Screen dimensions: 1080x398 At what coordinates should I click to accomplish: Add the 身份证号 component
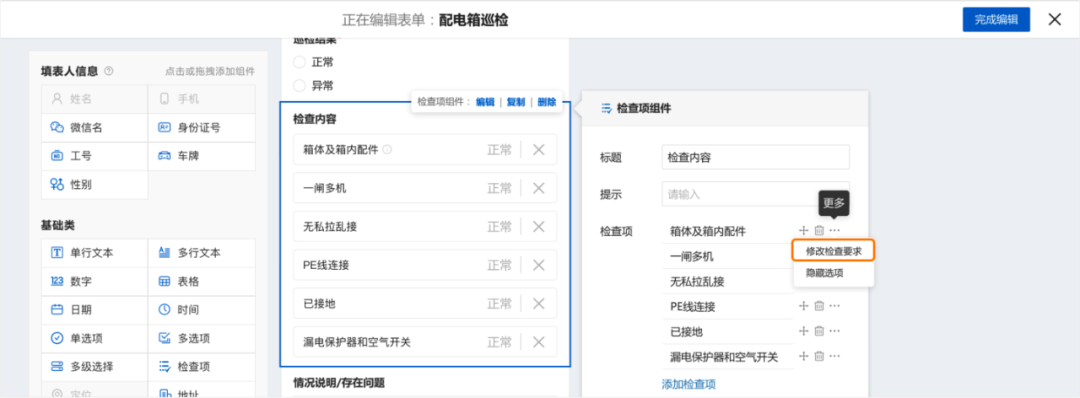[202, 128]
